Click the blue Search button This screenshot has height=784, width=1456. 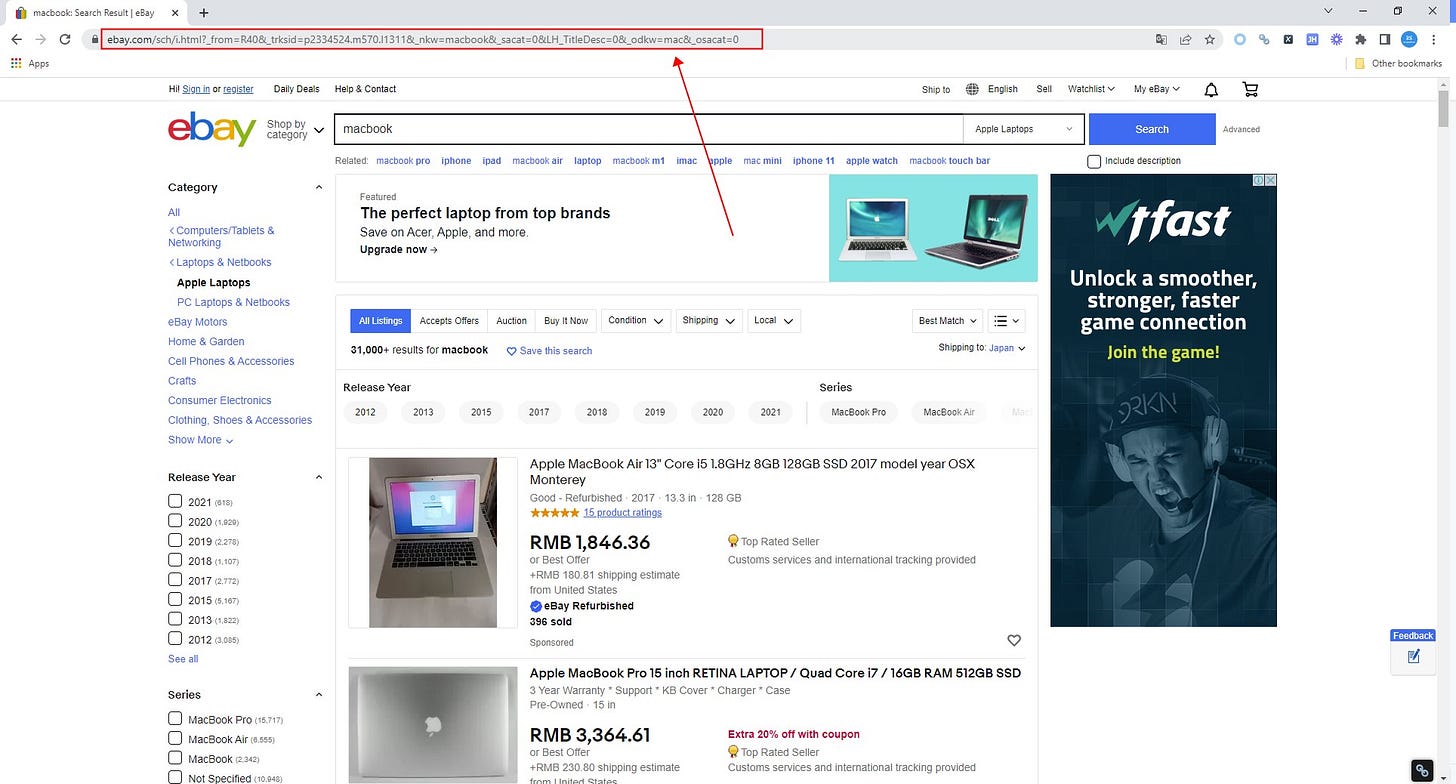1152,129
